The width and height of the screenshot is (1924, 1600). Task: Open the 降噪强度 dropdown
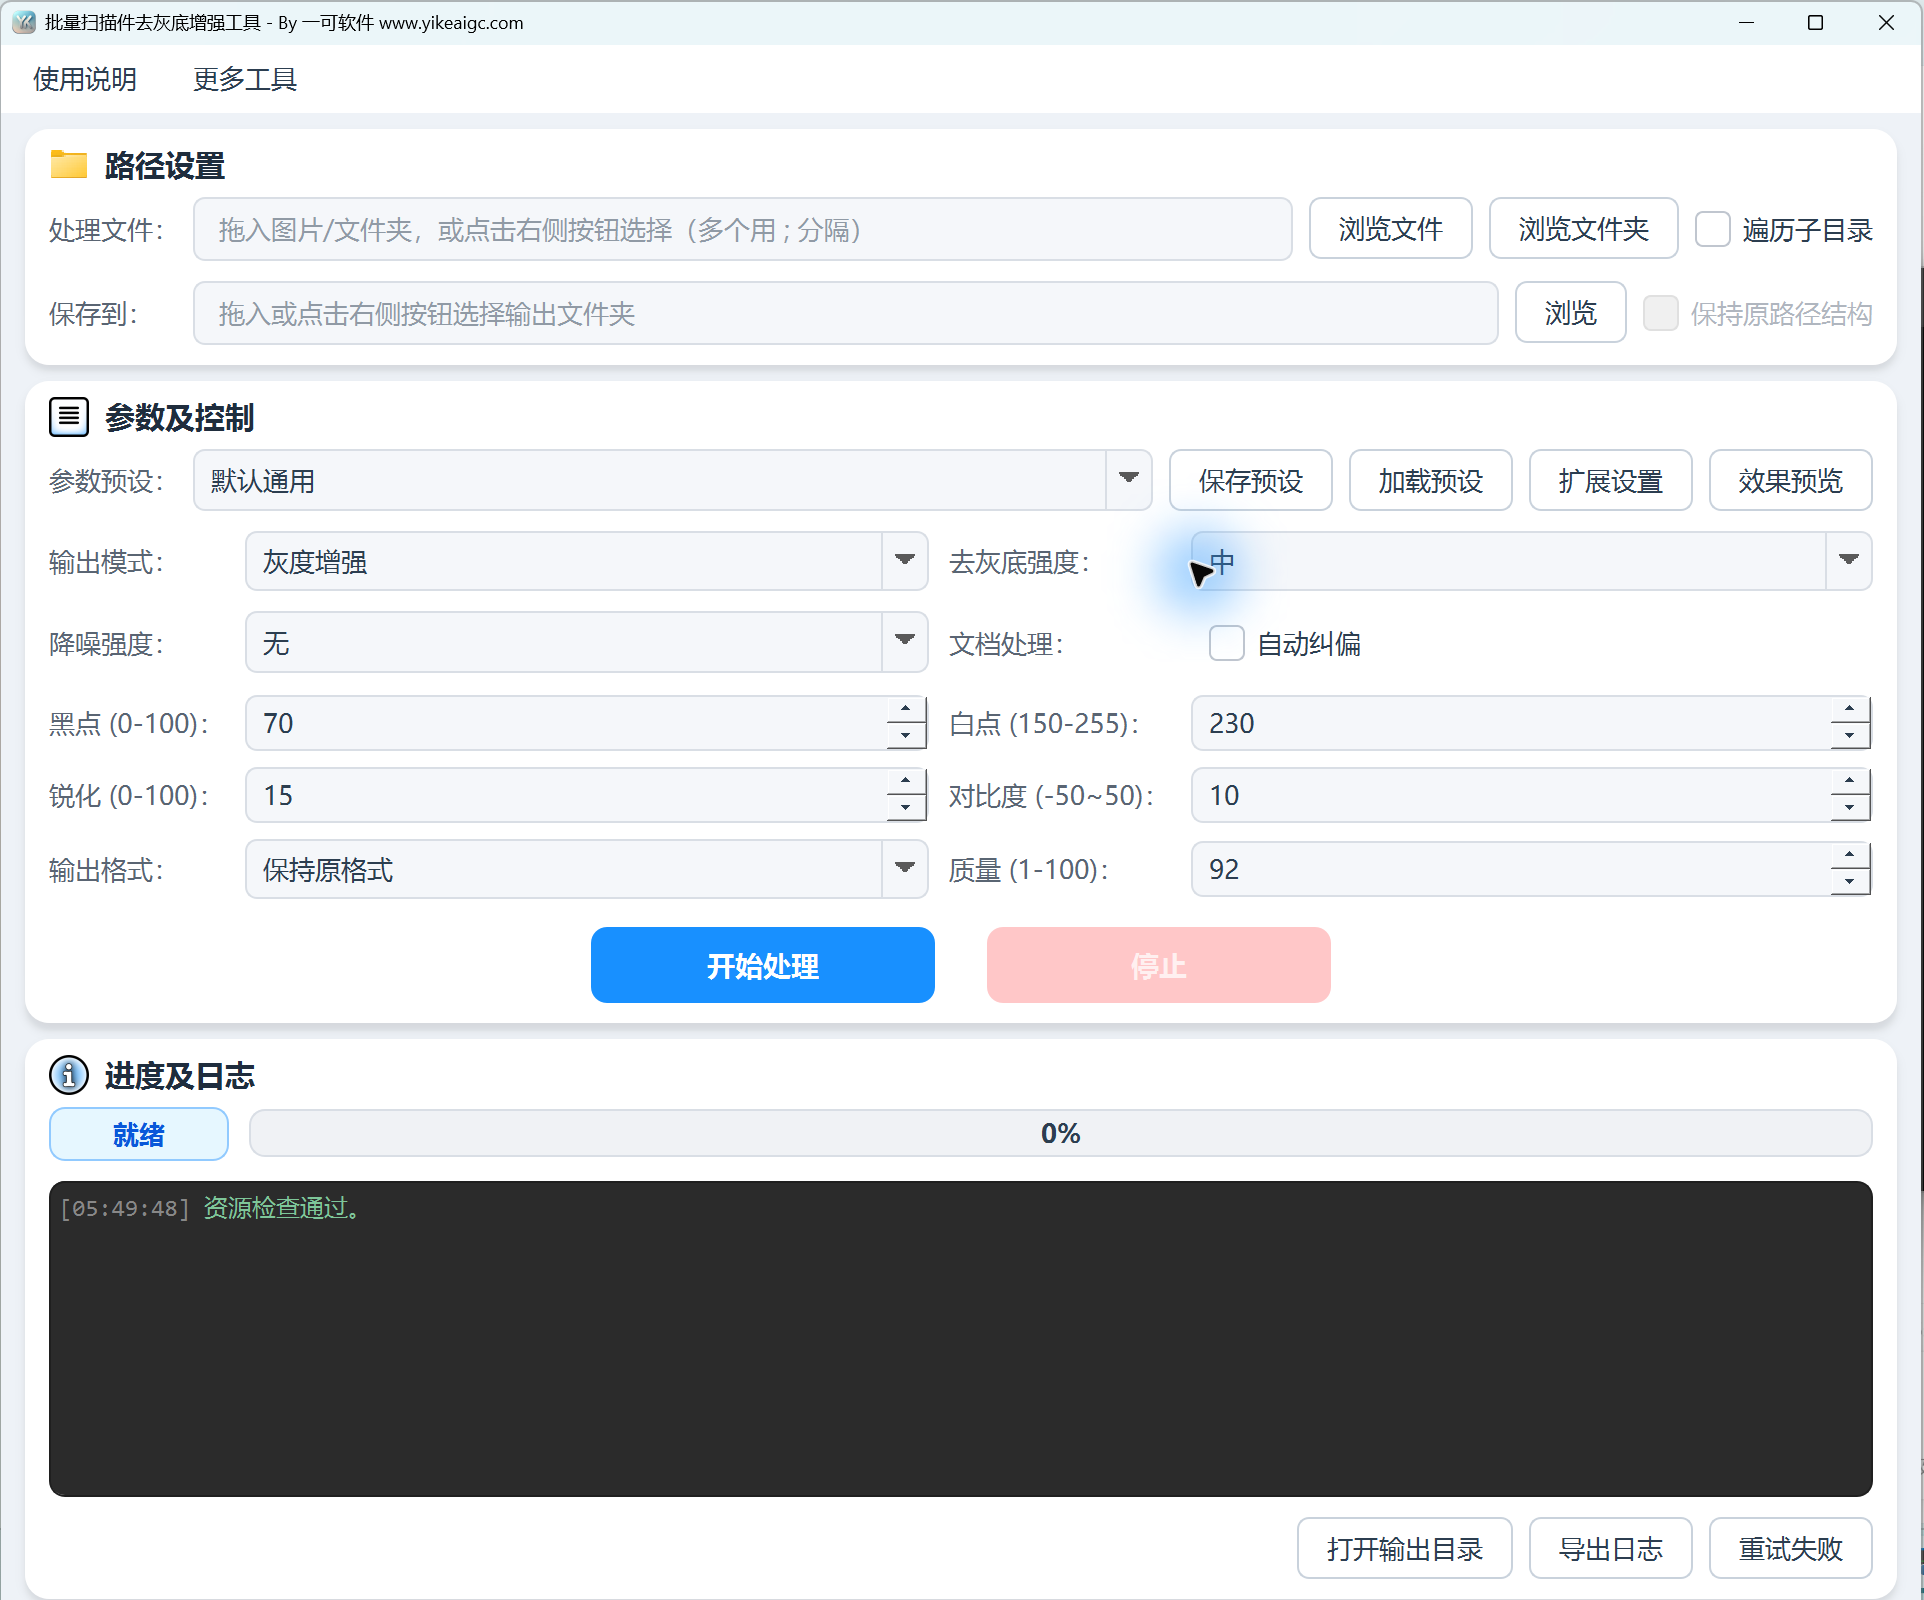(586, 643)
